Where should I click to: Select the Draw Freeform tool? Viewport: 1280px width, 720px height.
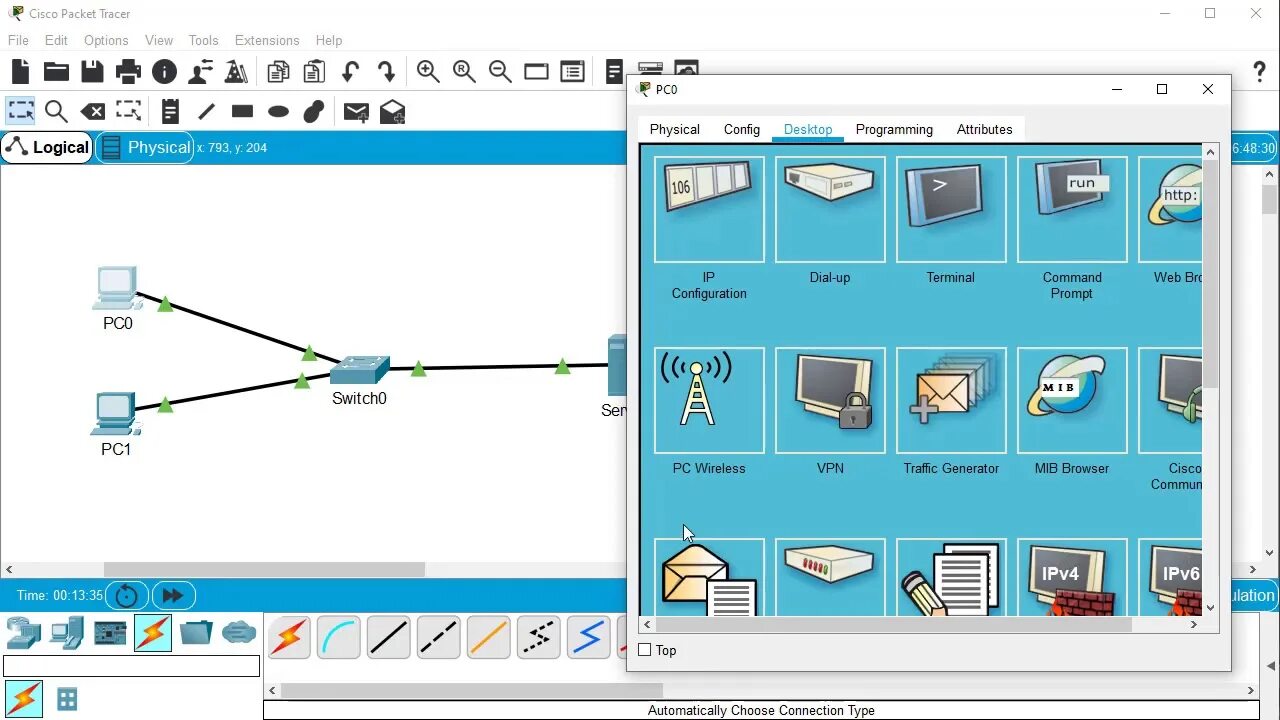[314, 111]
